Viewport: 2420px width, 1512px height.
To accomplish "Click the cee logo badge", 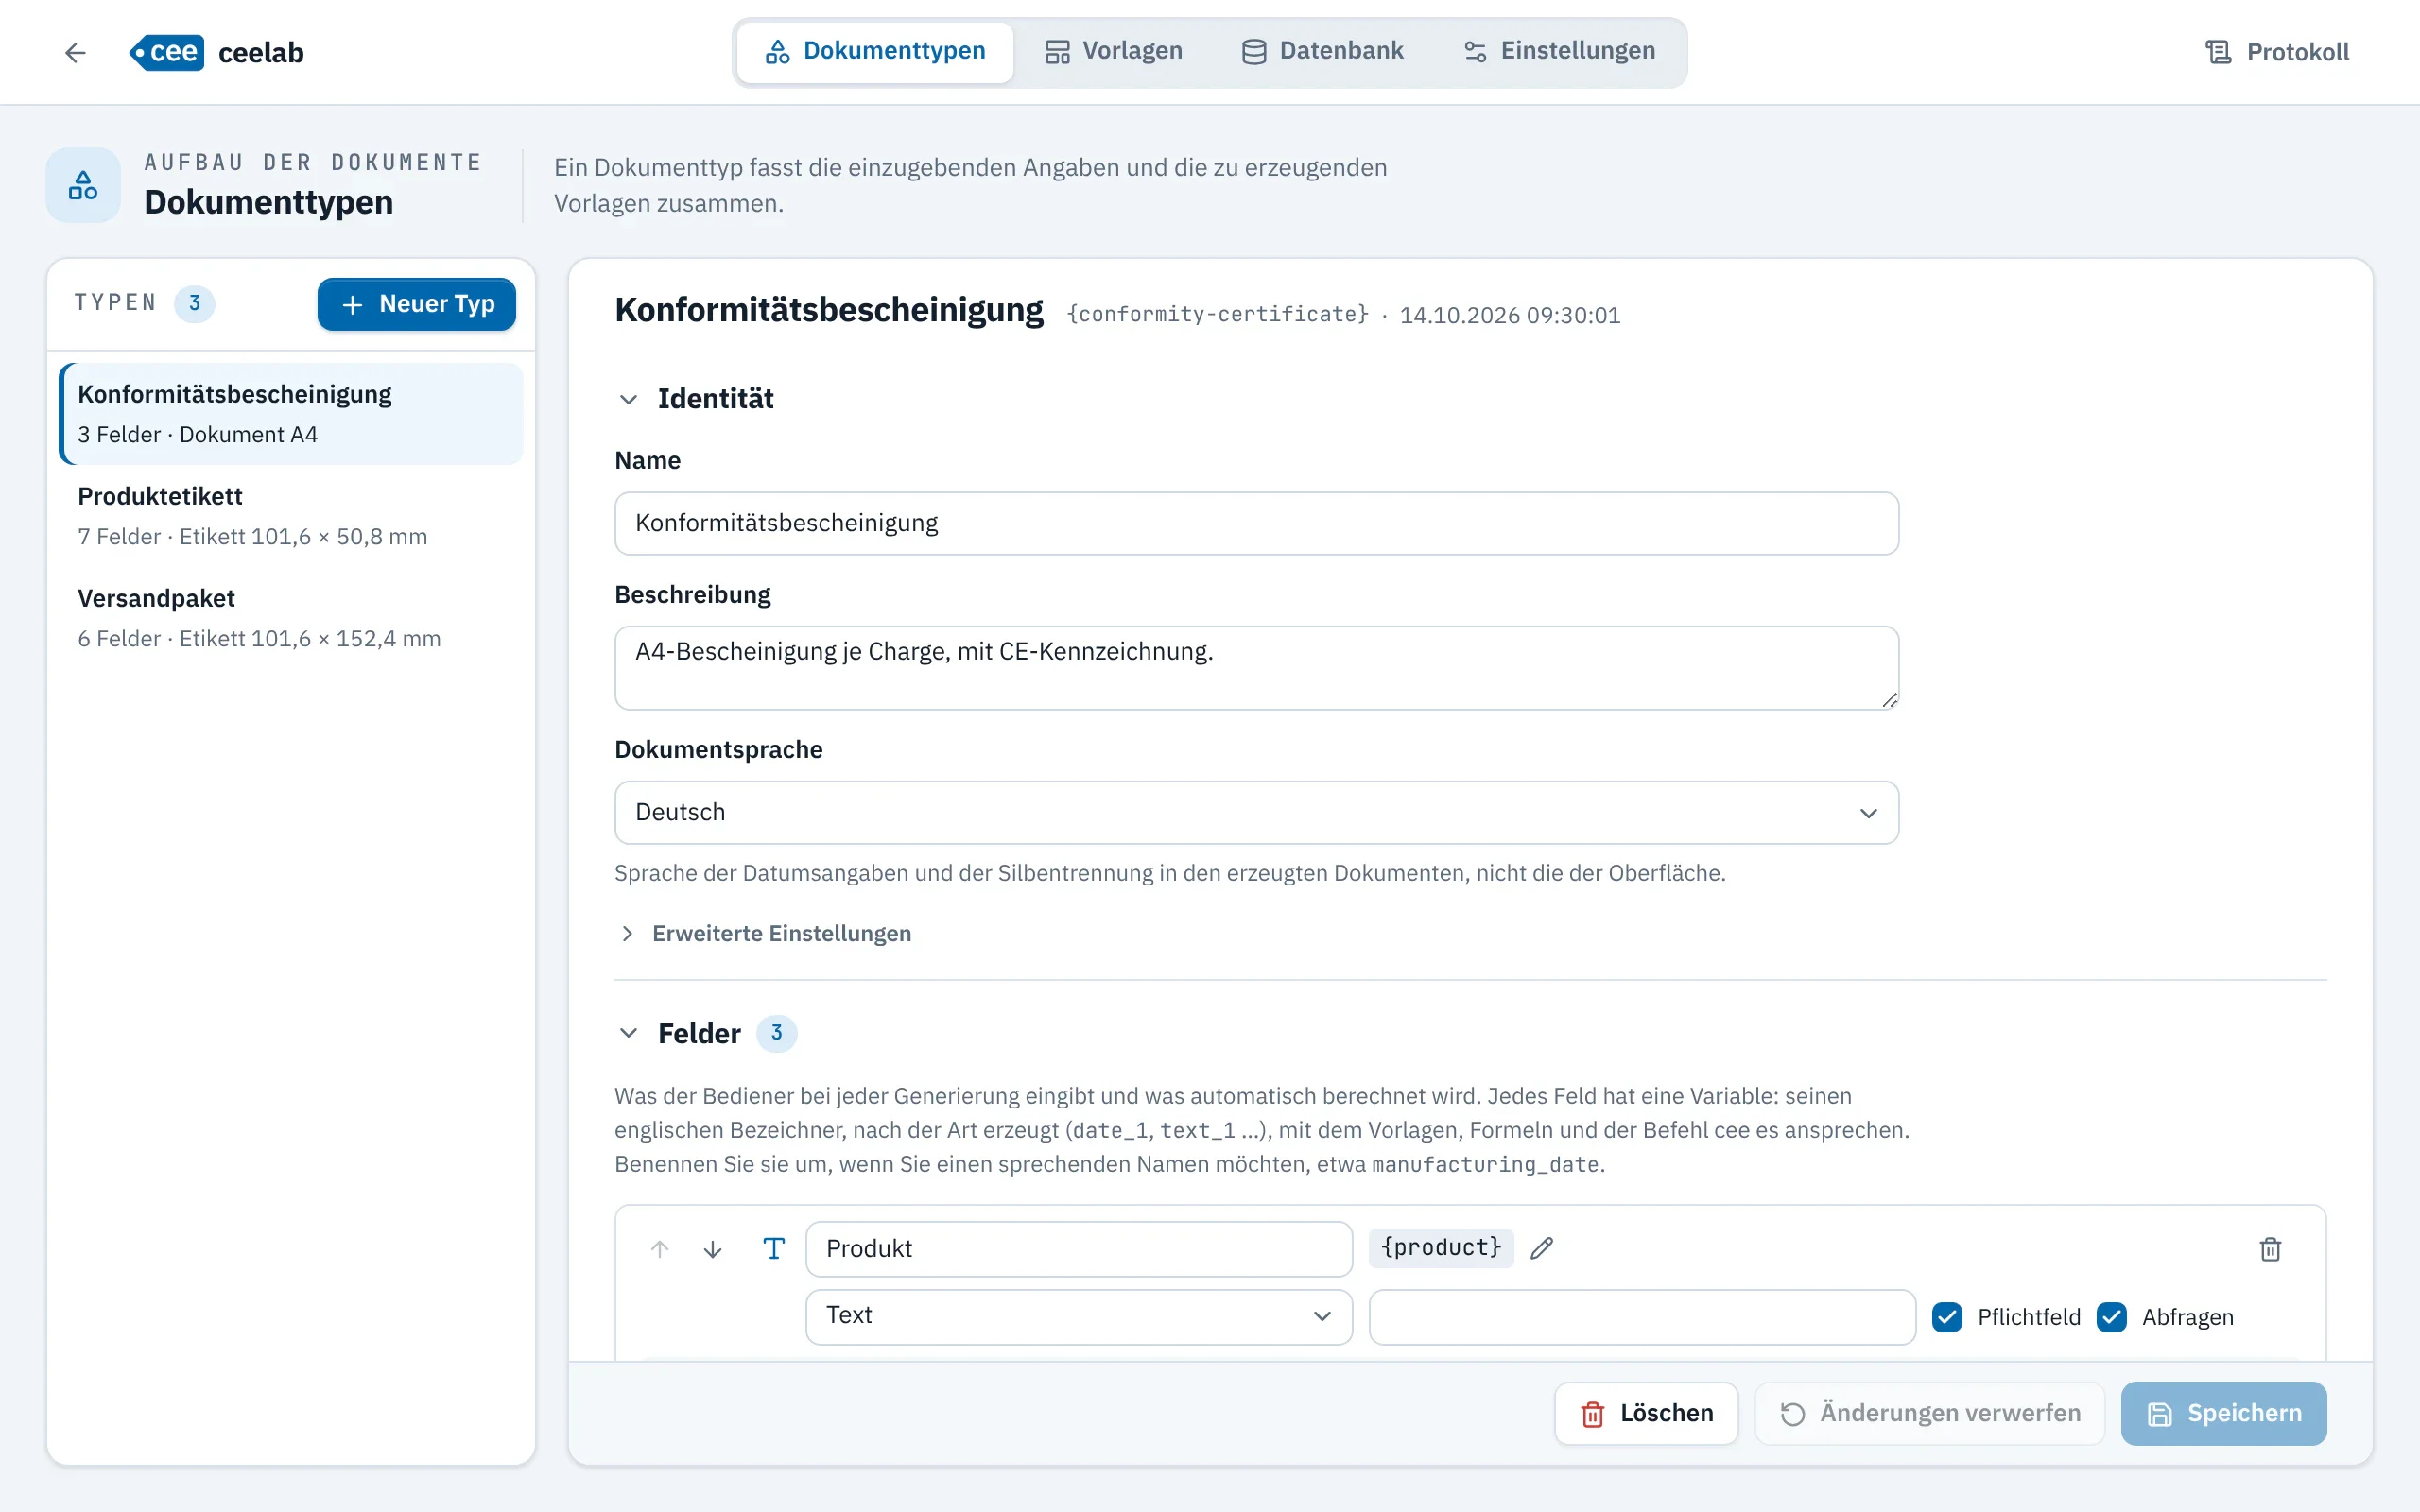I will 167,52.
